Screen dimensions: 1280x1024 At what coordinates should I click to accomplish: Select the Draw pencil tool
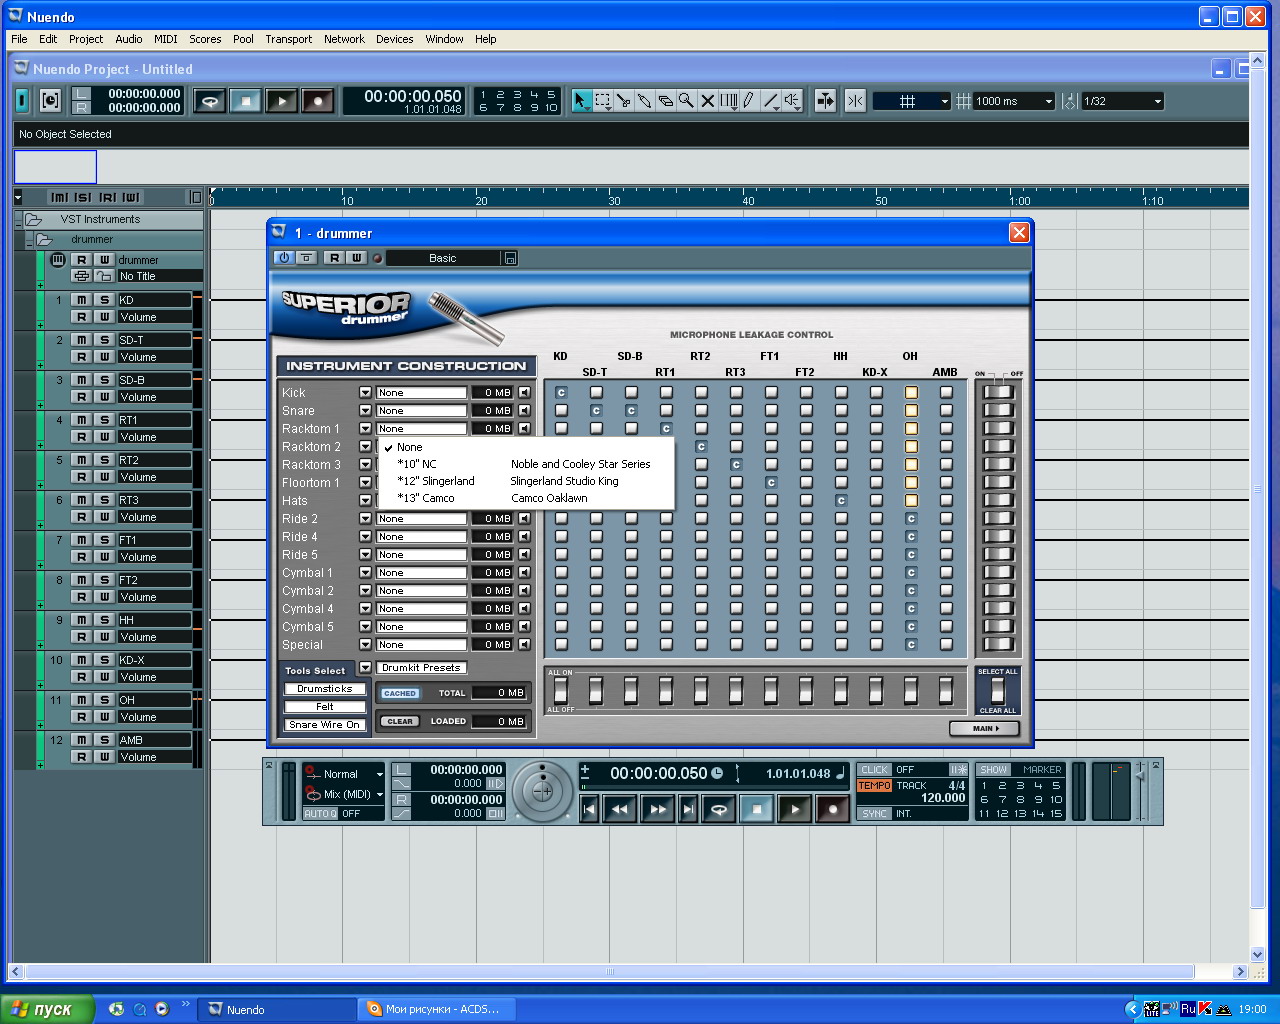tap(749, 101)
